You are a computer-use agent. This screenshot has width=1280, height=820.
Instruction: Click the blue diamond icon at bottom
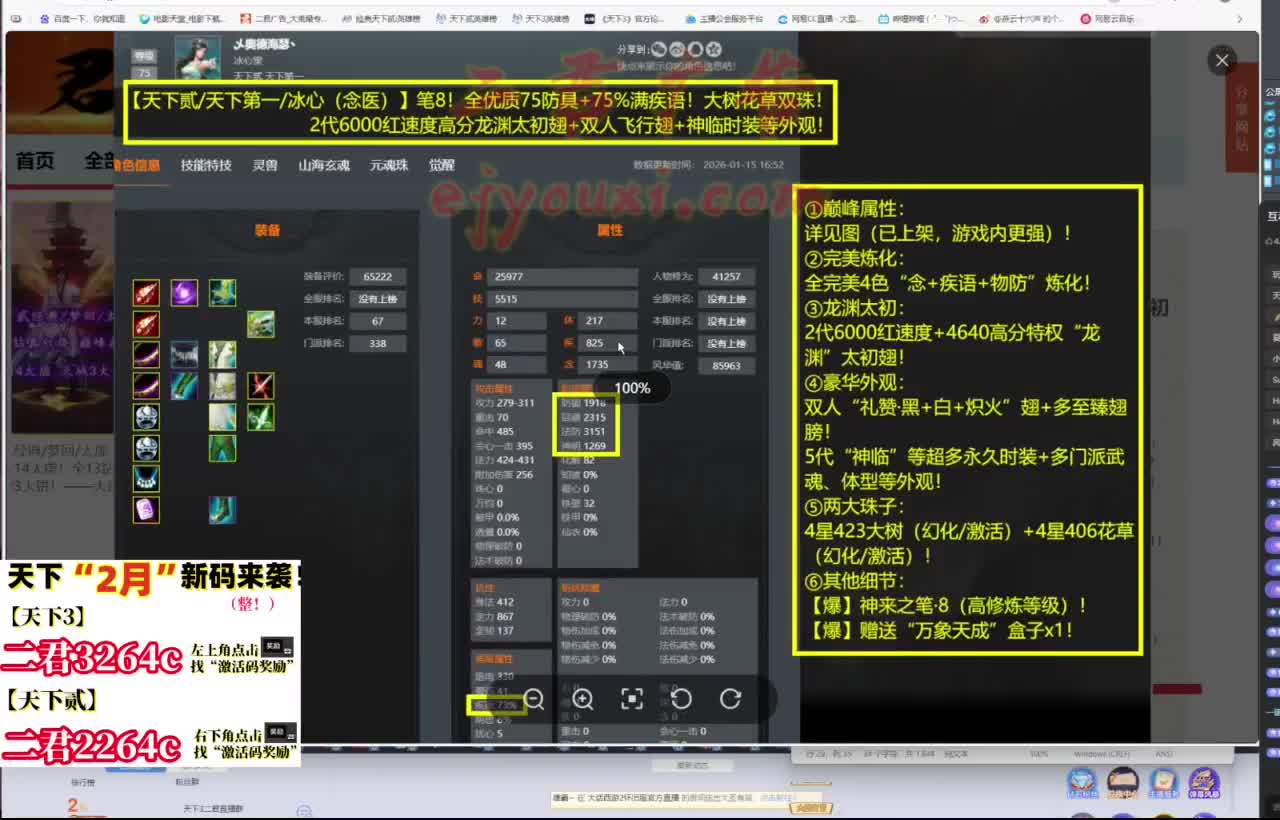coord(1082,784)
